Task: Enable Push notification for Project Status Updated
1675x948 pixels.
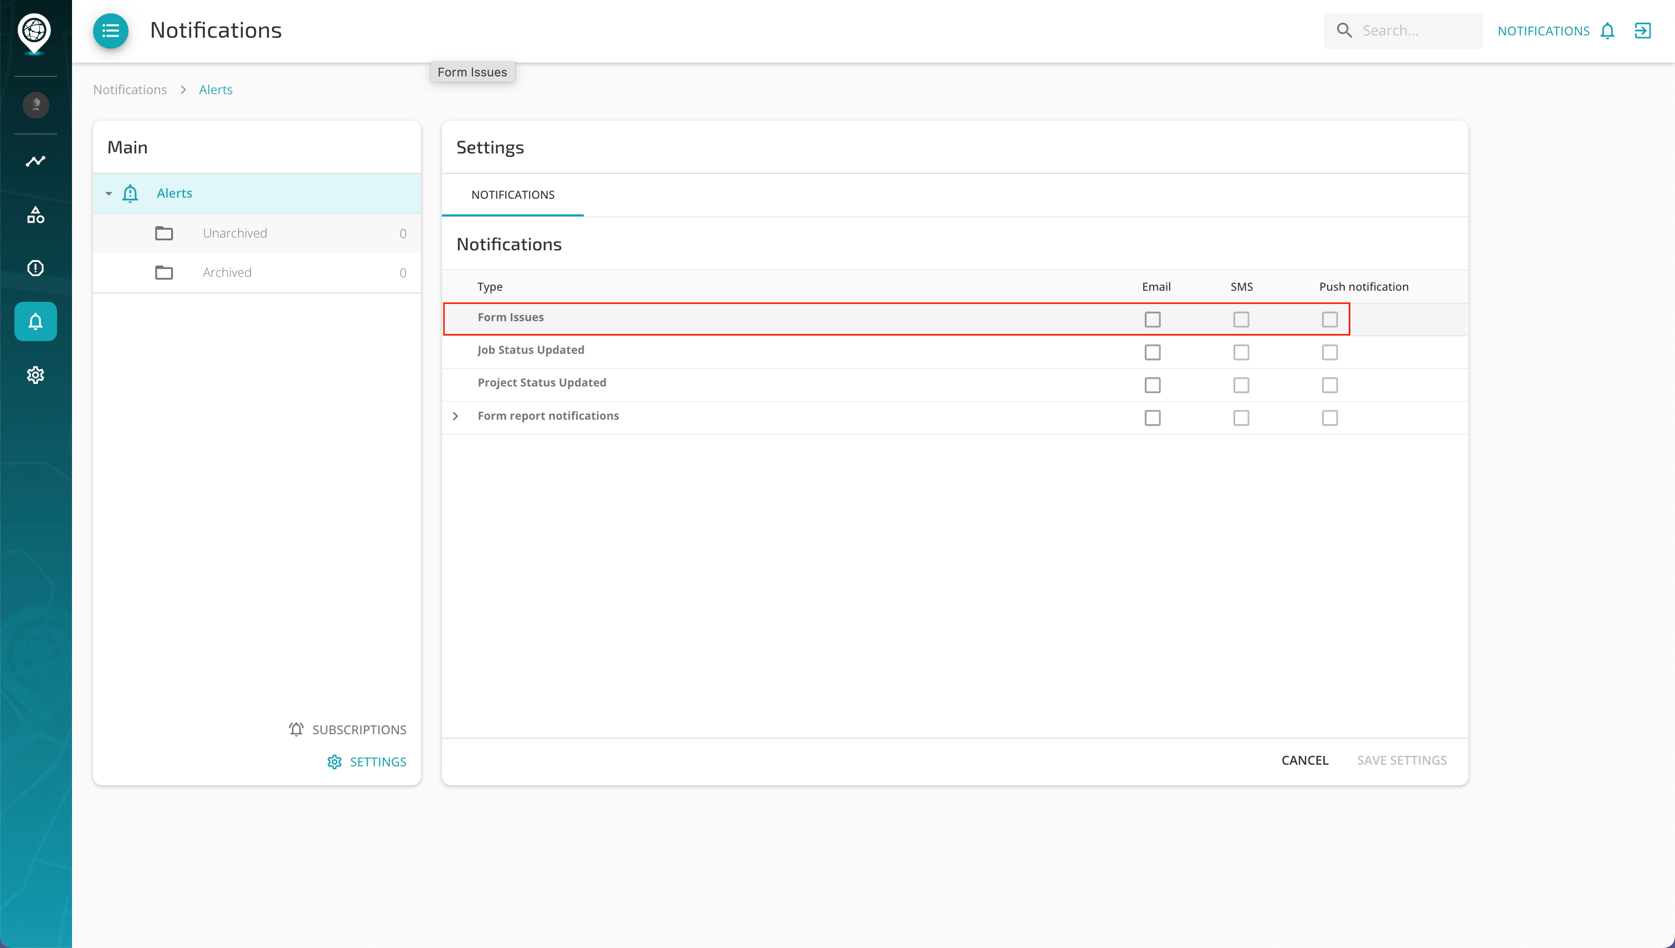Action: coord(1329,385)
